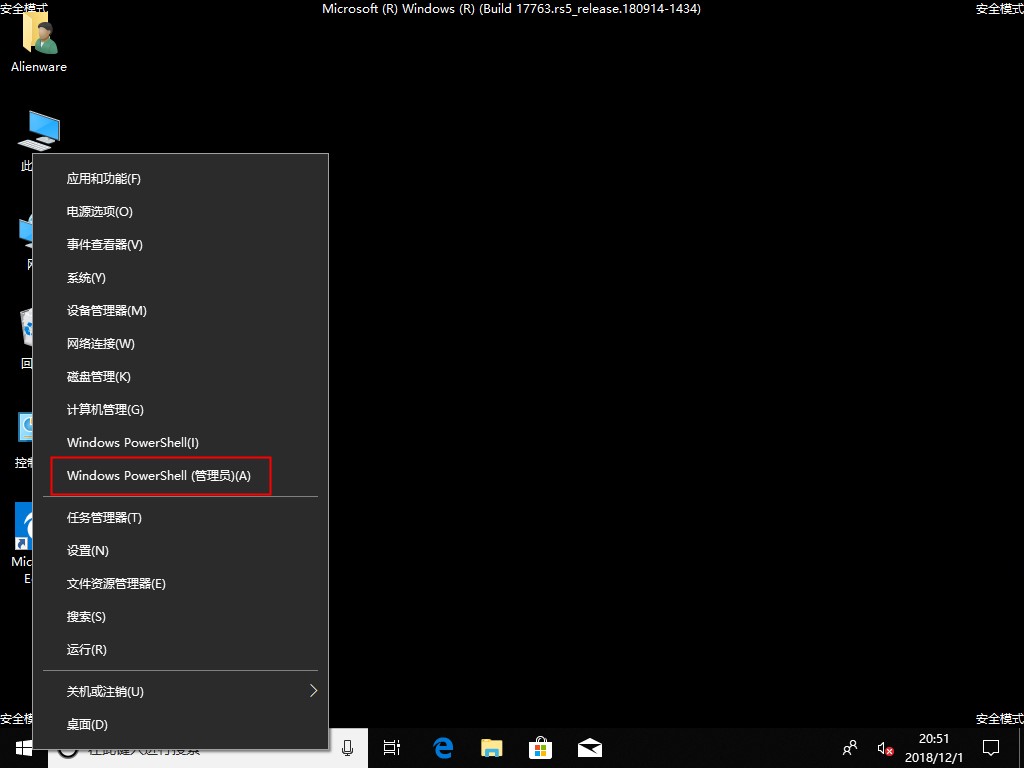
Task: Expand the 关机或注销(U) submenu arrow
Action: 313,691
